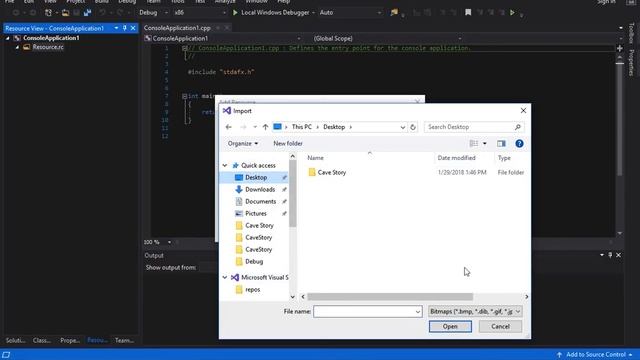640x360 pixels.
Task: Expand ConsoleApplication1 node in Resource View
Action: [x=7, y=38]
